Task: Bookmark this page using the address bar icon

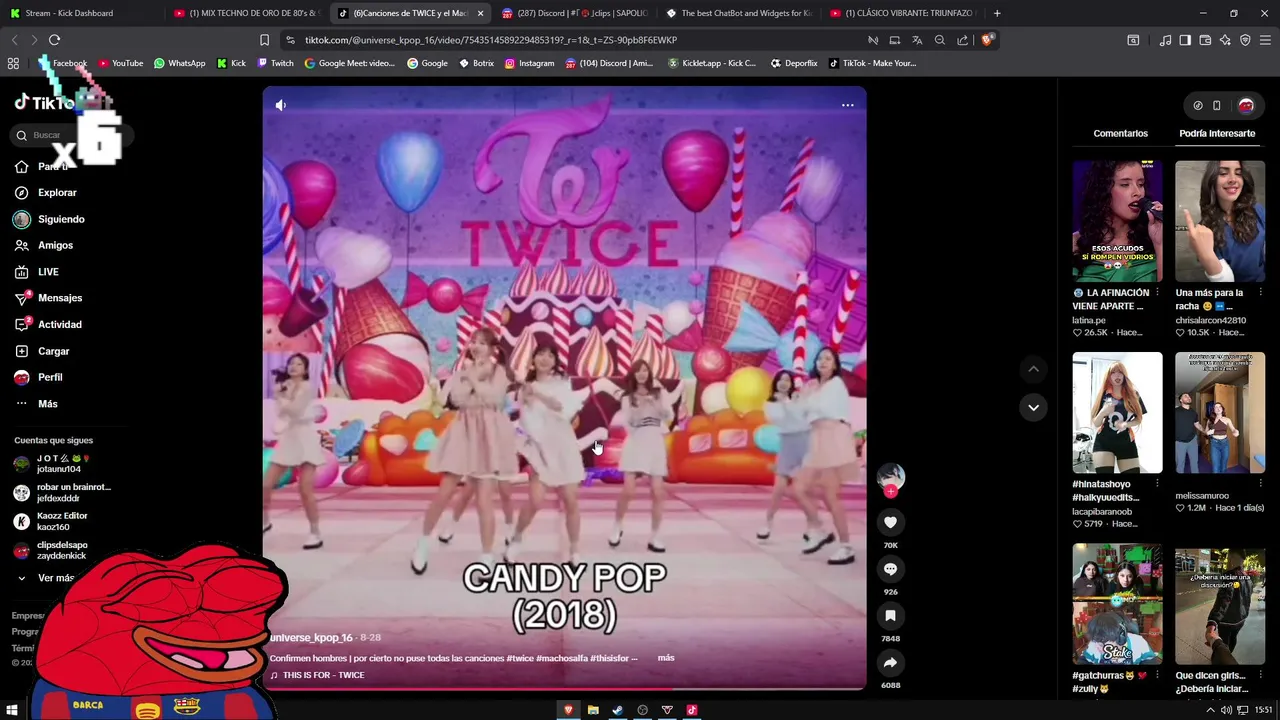Action: point(264,40)
